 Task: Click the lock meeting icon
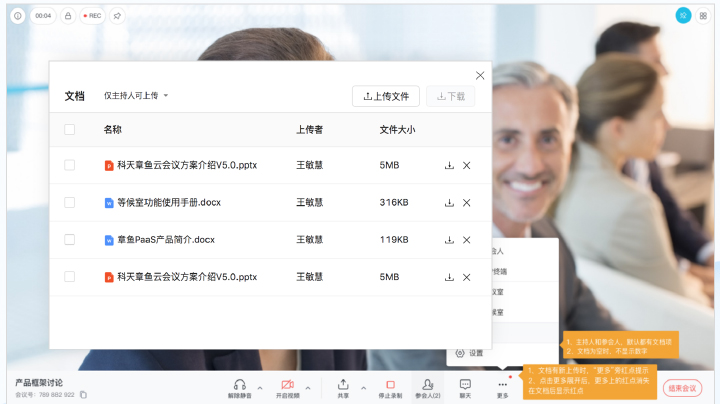click(x=68, y=16)
